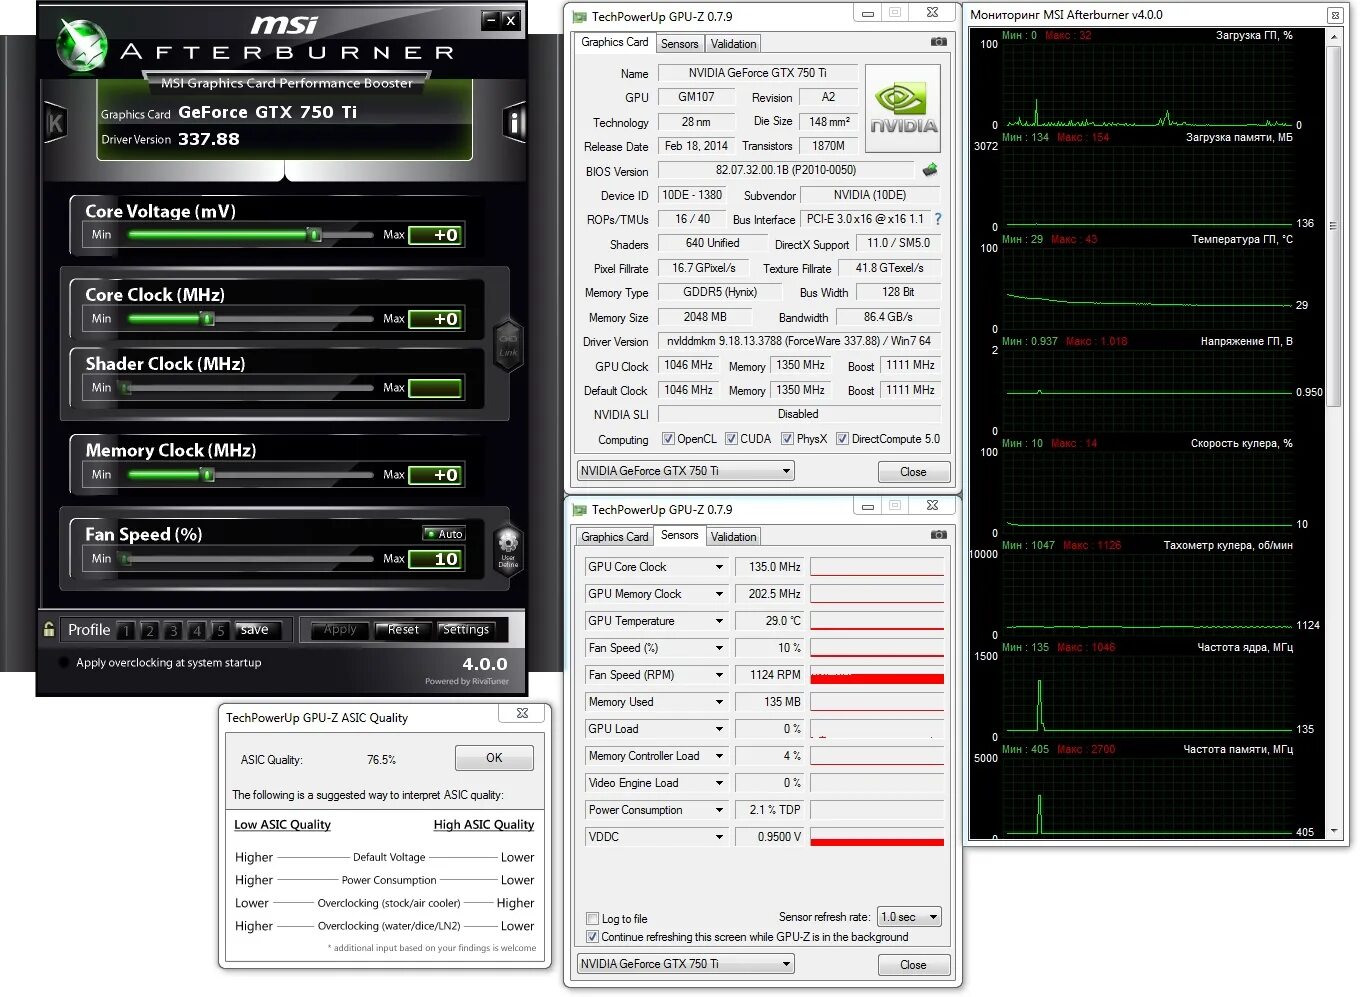Open the Fan Speed (RPM) sensor dropdown

(x=719, y=675)
